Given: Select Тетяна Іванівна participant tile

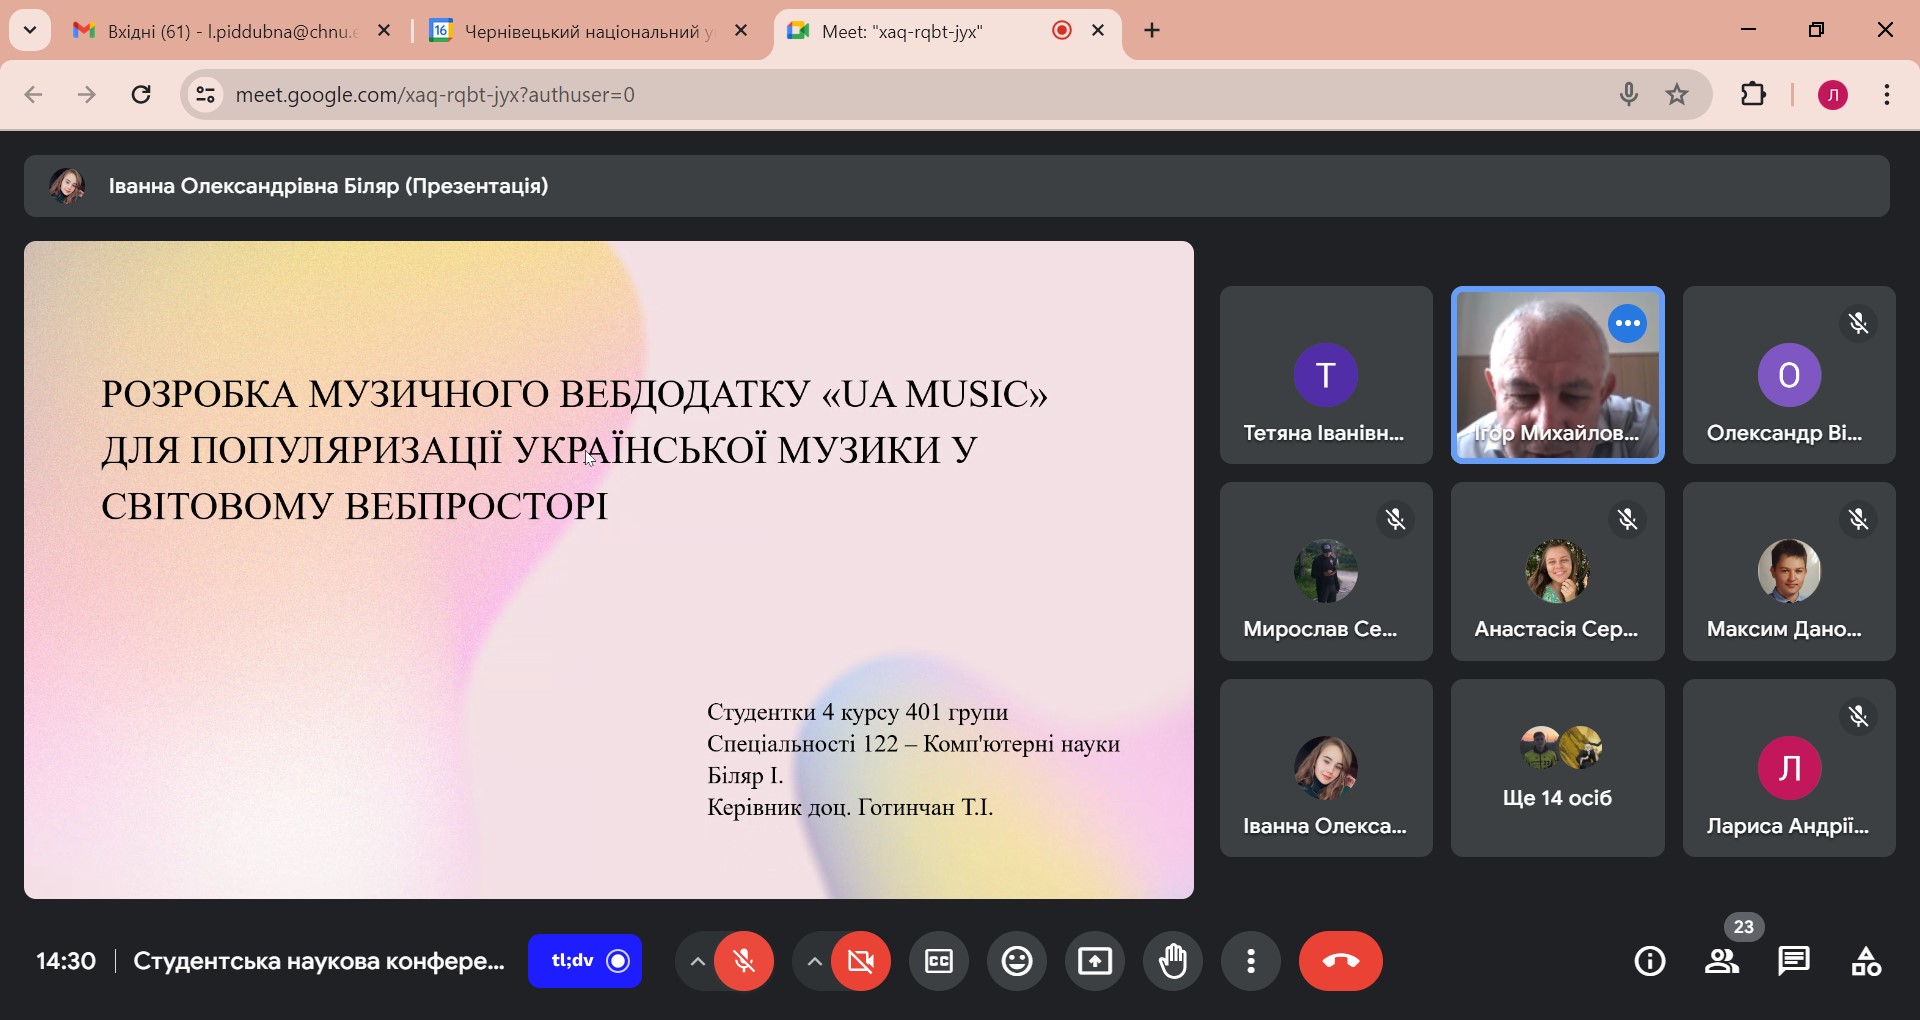Looking at the screenshot, I should 1326,375.
